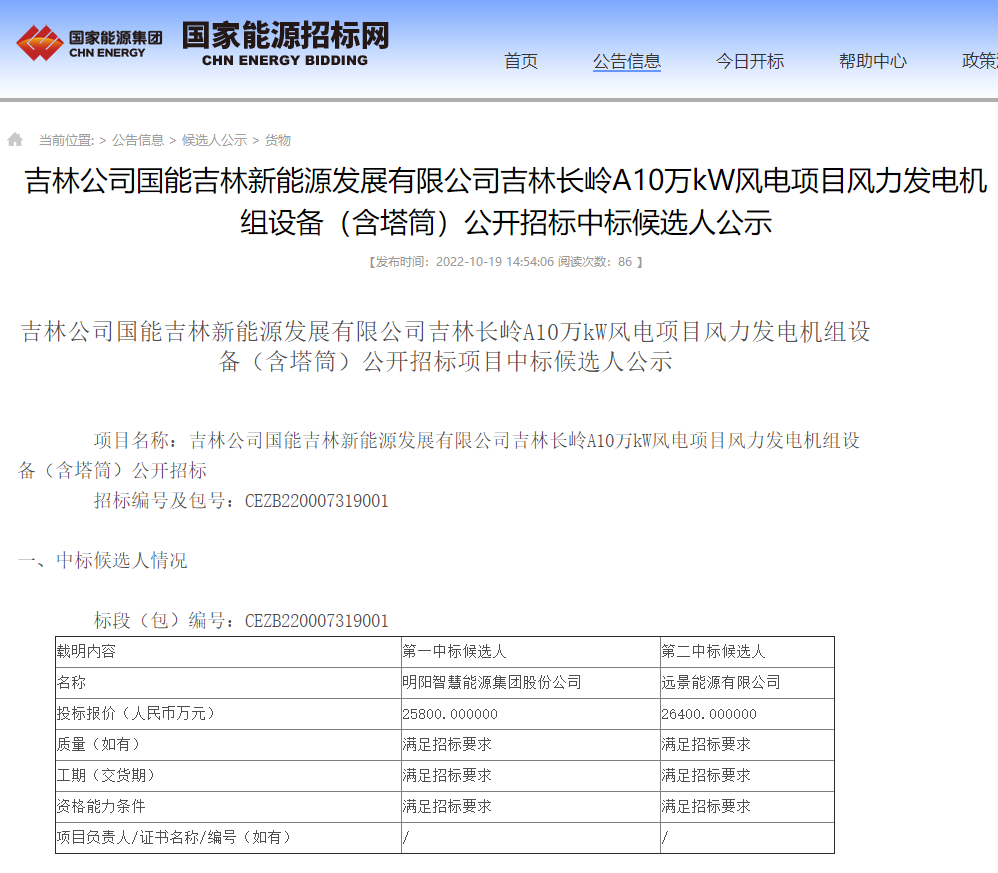
Task: Click the 第二中标候选人 column header
Action: tap(747, 652)
